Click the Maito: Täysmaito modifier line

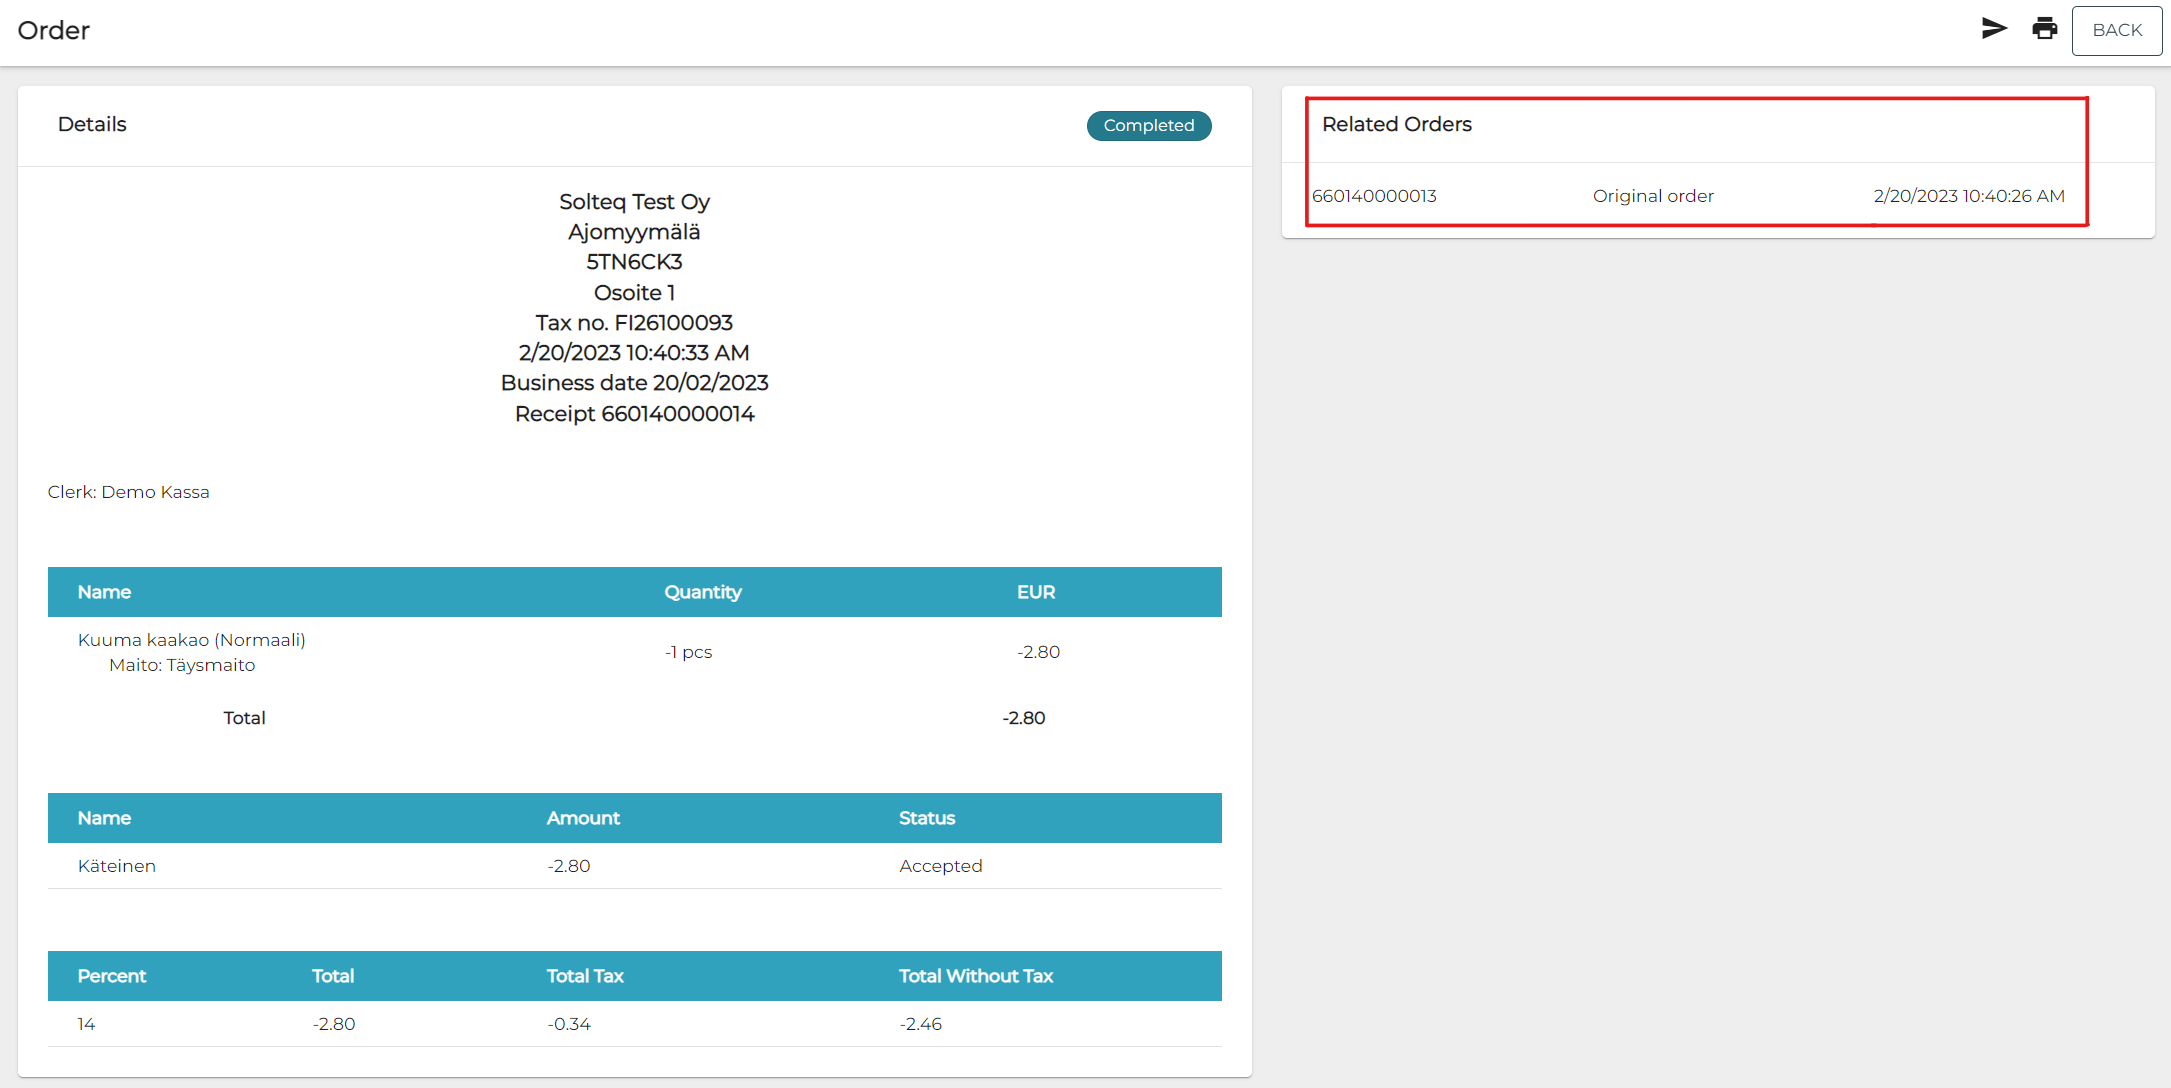[182, 665]
